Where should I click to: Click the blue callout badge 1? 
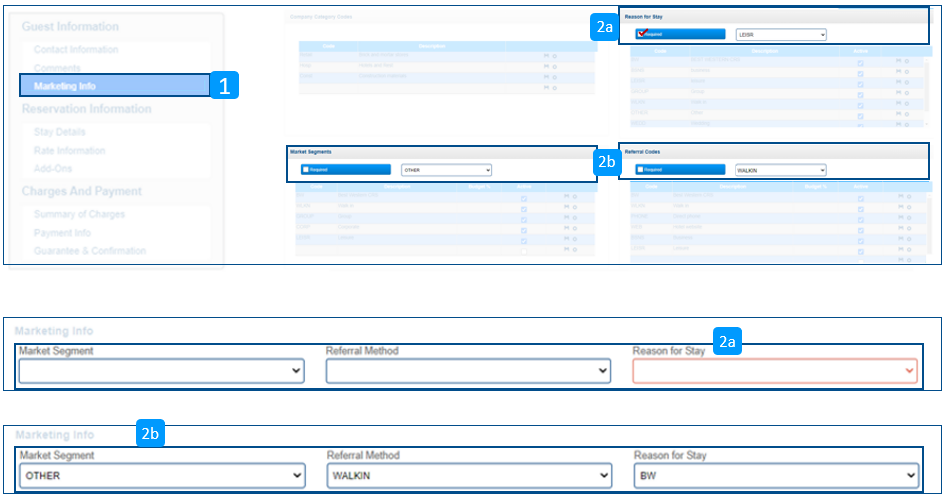[224, 87]
